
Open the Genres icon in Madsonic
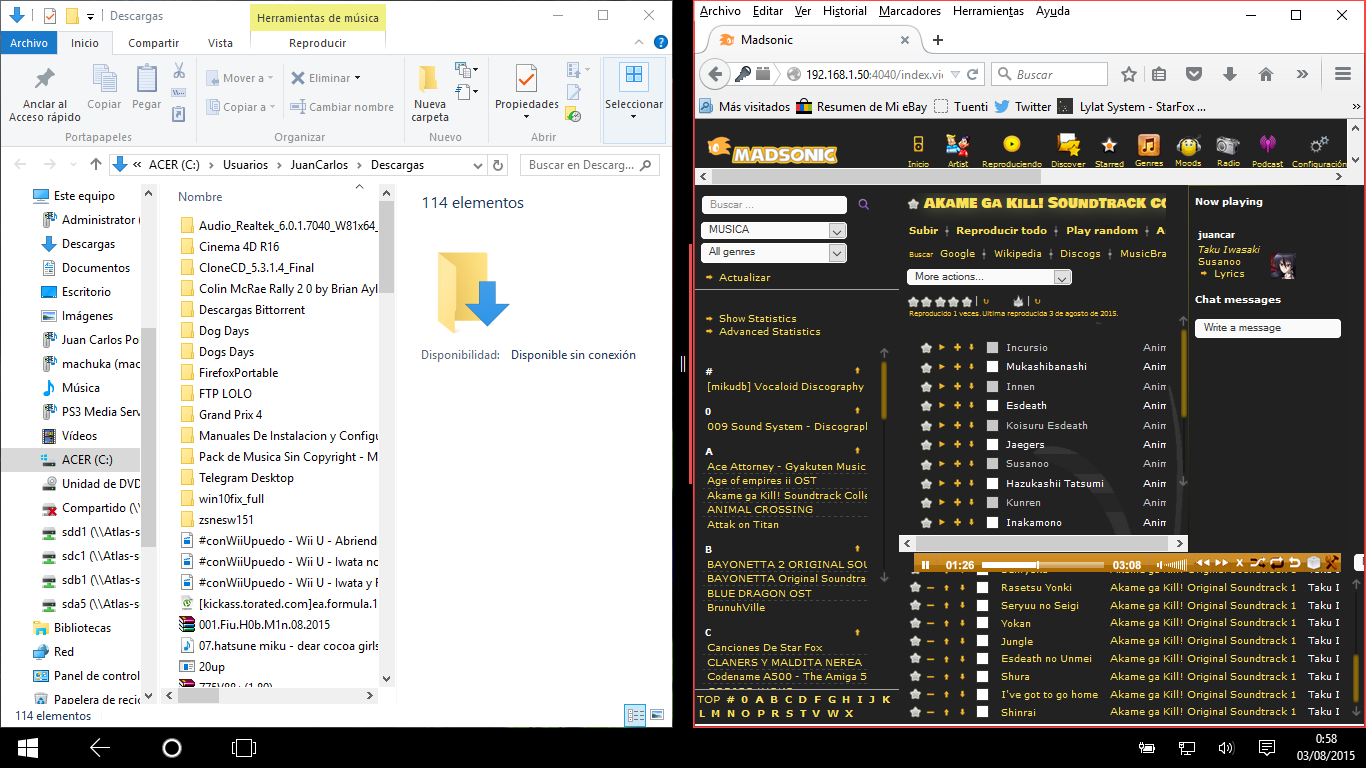click(x=1148, y=145)
